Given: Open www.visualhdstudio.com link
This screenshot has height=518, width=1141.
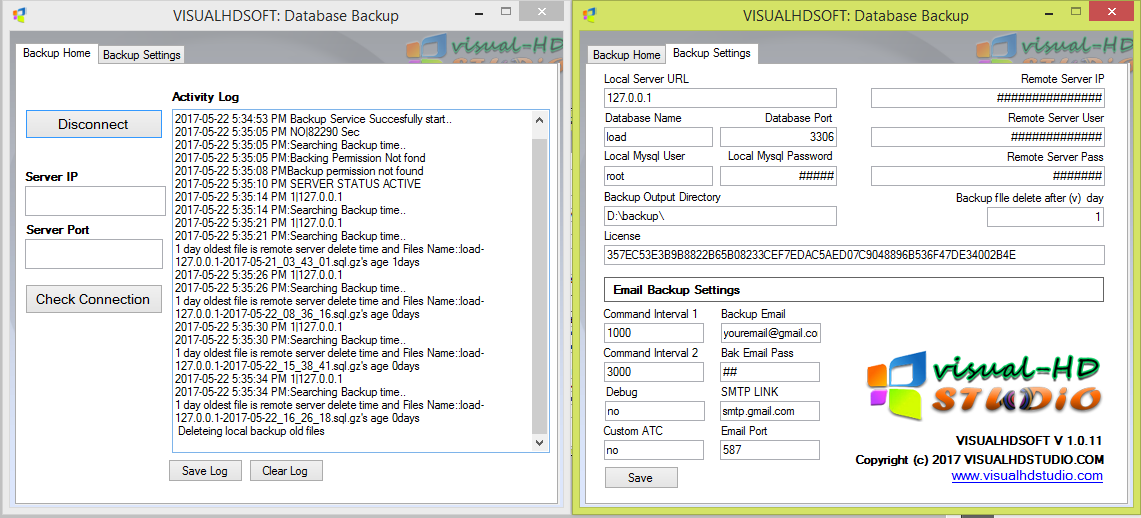Looking at the screenshot, I should (x=1027, y=476).
